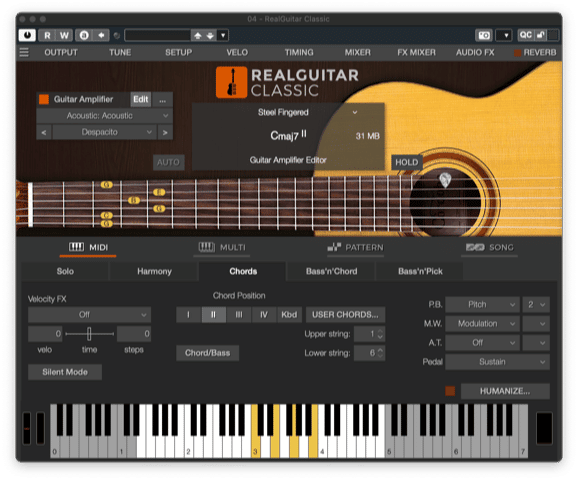This screenshot has height=480, width=578.
Task: Click the A/B compare settings icon
Action: pos(84,35)
